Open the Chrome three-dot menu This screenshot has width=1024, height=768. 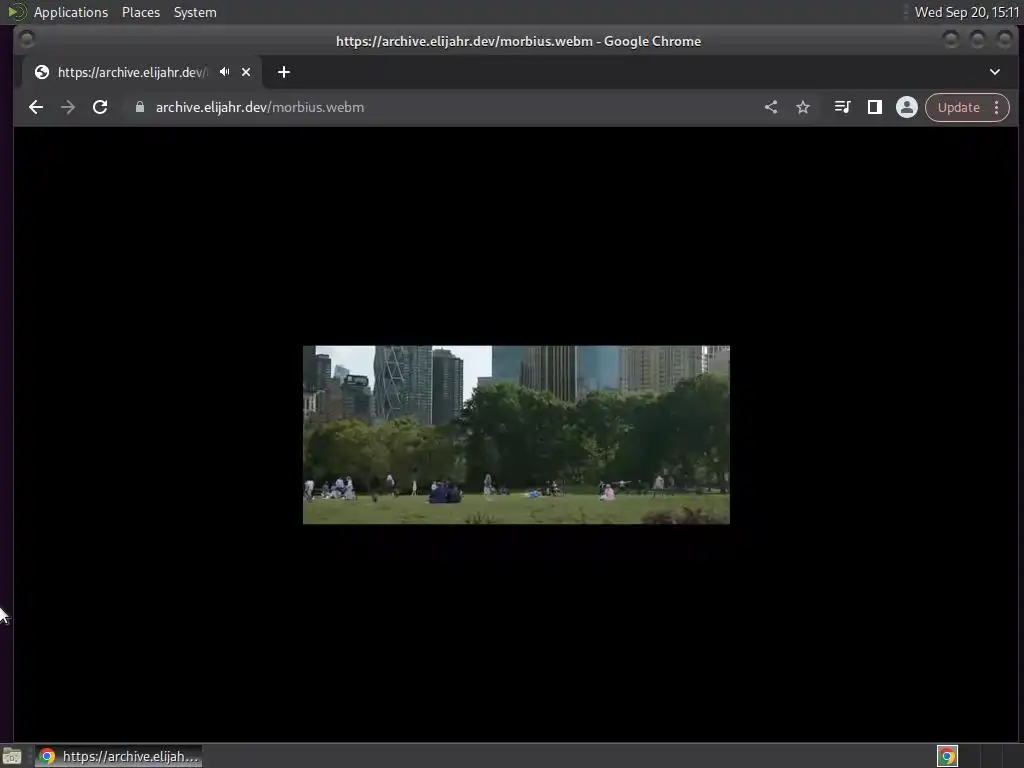point(997,107)
